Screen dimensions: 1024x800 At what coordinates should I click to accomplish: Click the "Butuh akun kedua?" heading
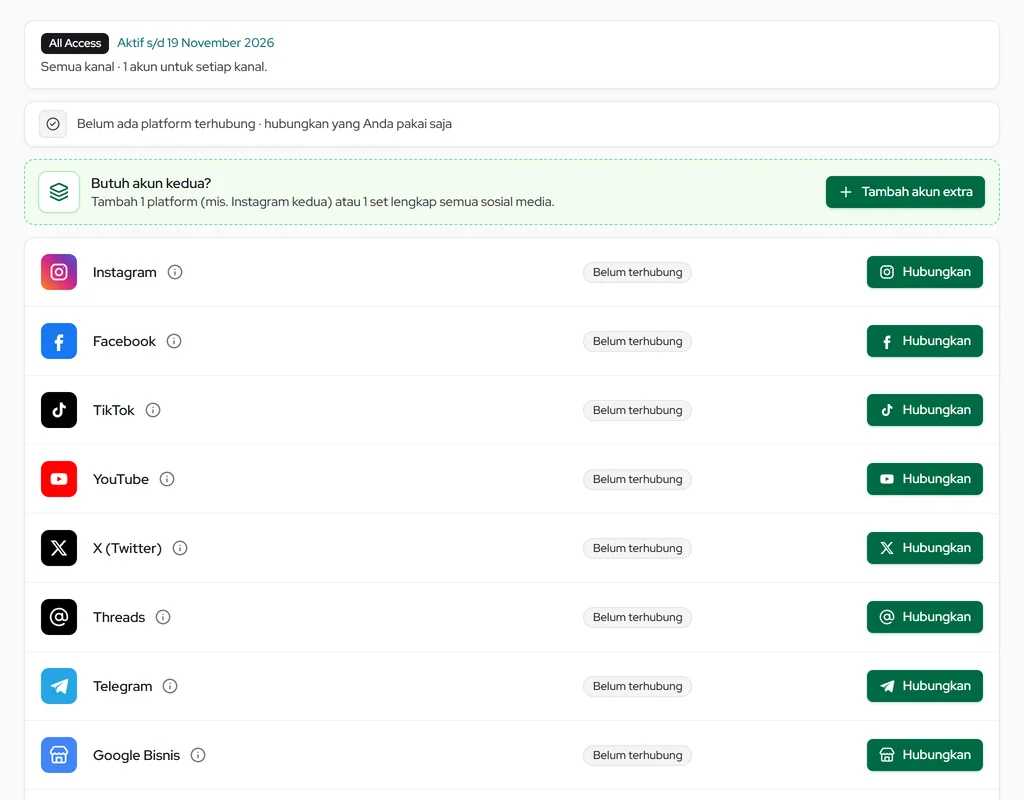click(x=151, y=184)
